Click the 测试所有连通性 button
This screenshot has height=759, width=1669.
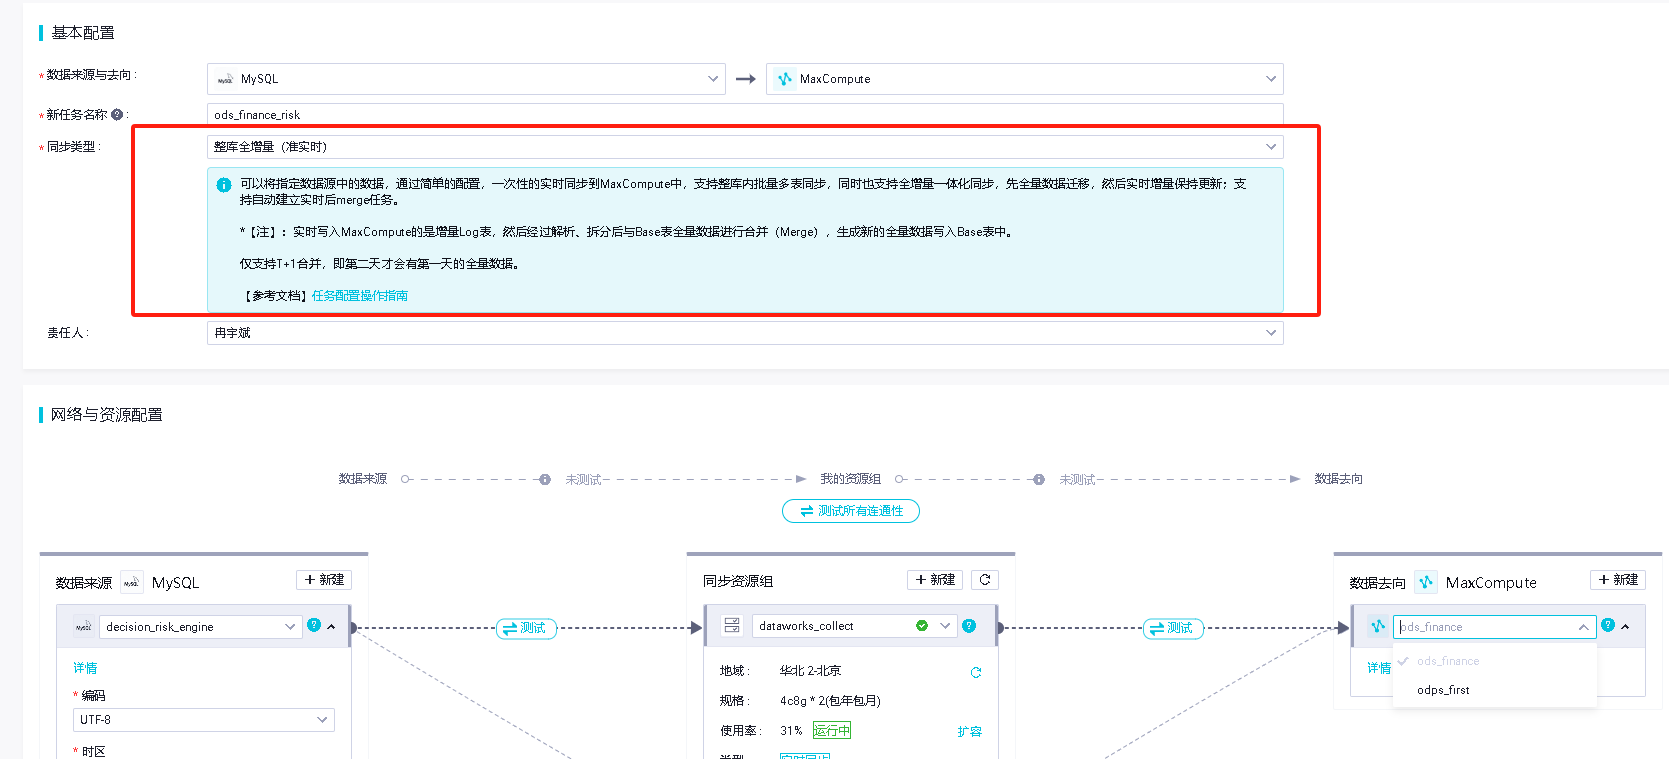click(x=850, y=511)
